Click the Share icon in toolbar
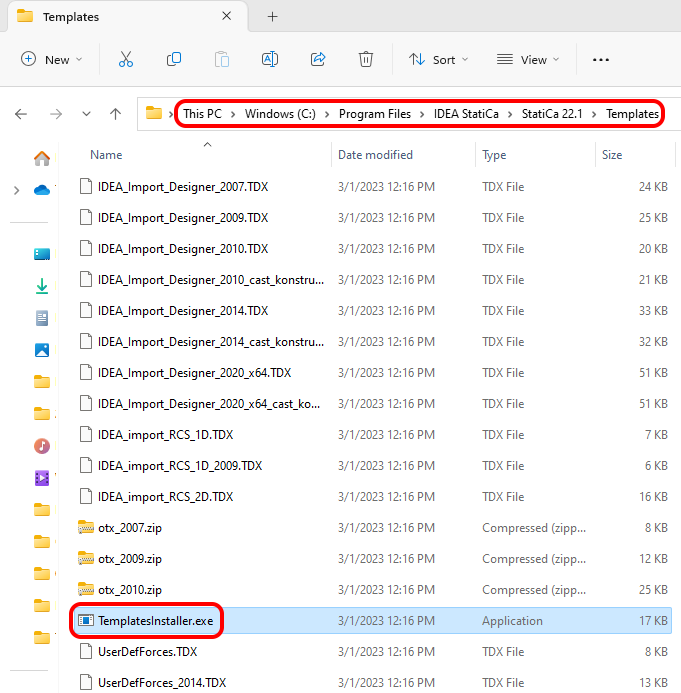The image size is (681, 693). [318, 60]
